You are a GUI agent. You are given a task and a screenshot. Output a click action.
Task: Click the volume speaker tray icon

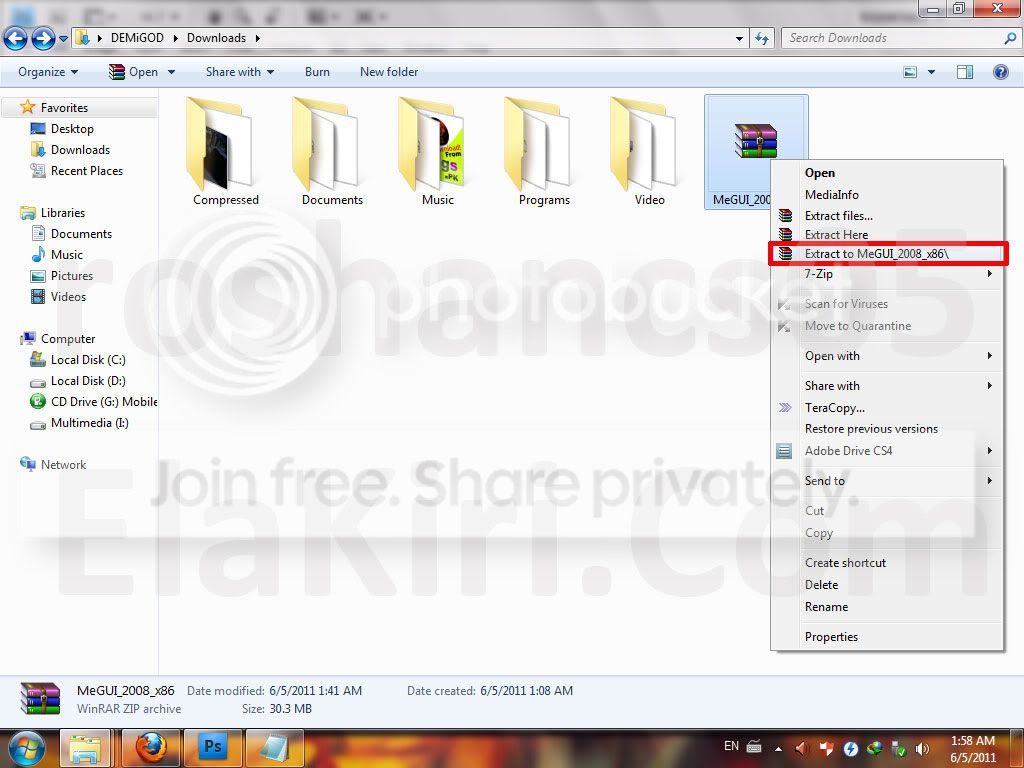coord(923,749)
